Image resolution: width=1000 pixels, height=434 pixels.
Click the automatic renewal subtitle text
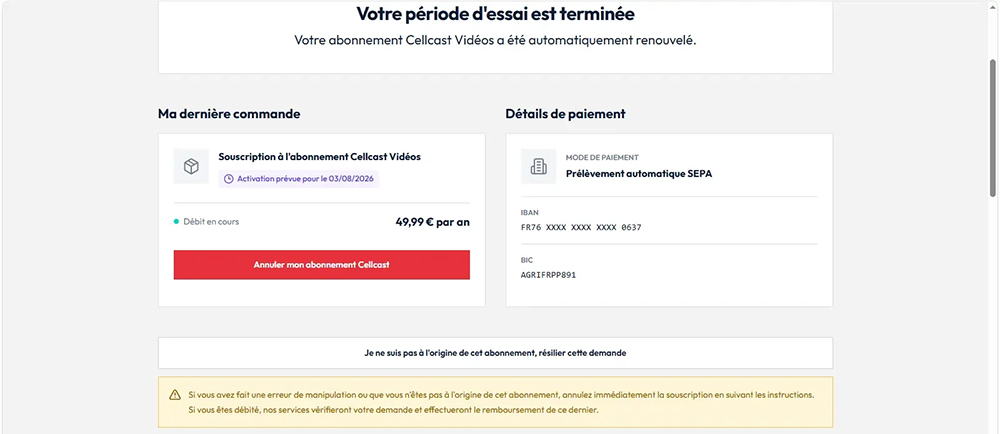coord(496,40)
